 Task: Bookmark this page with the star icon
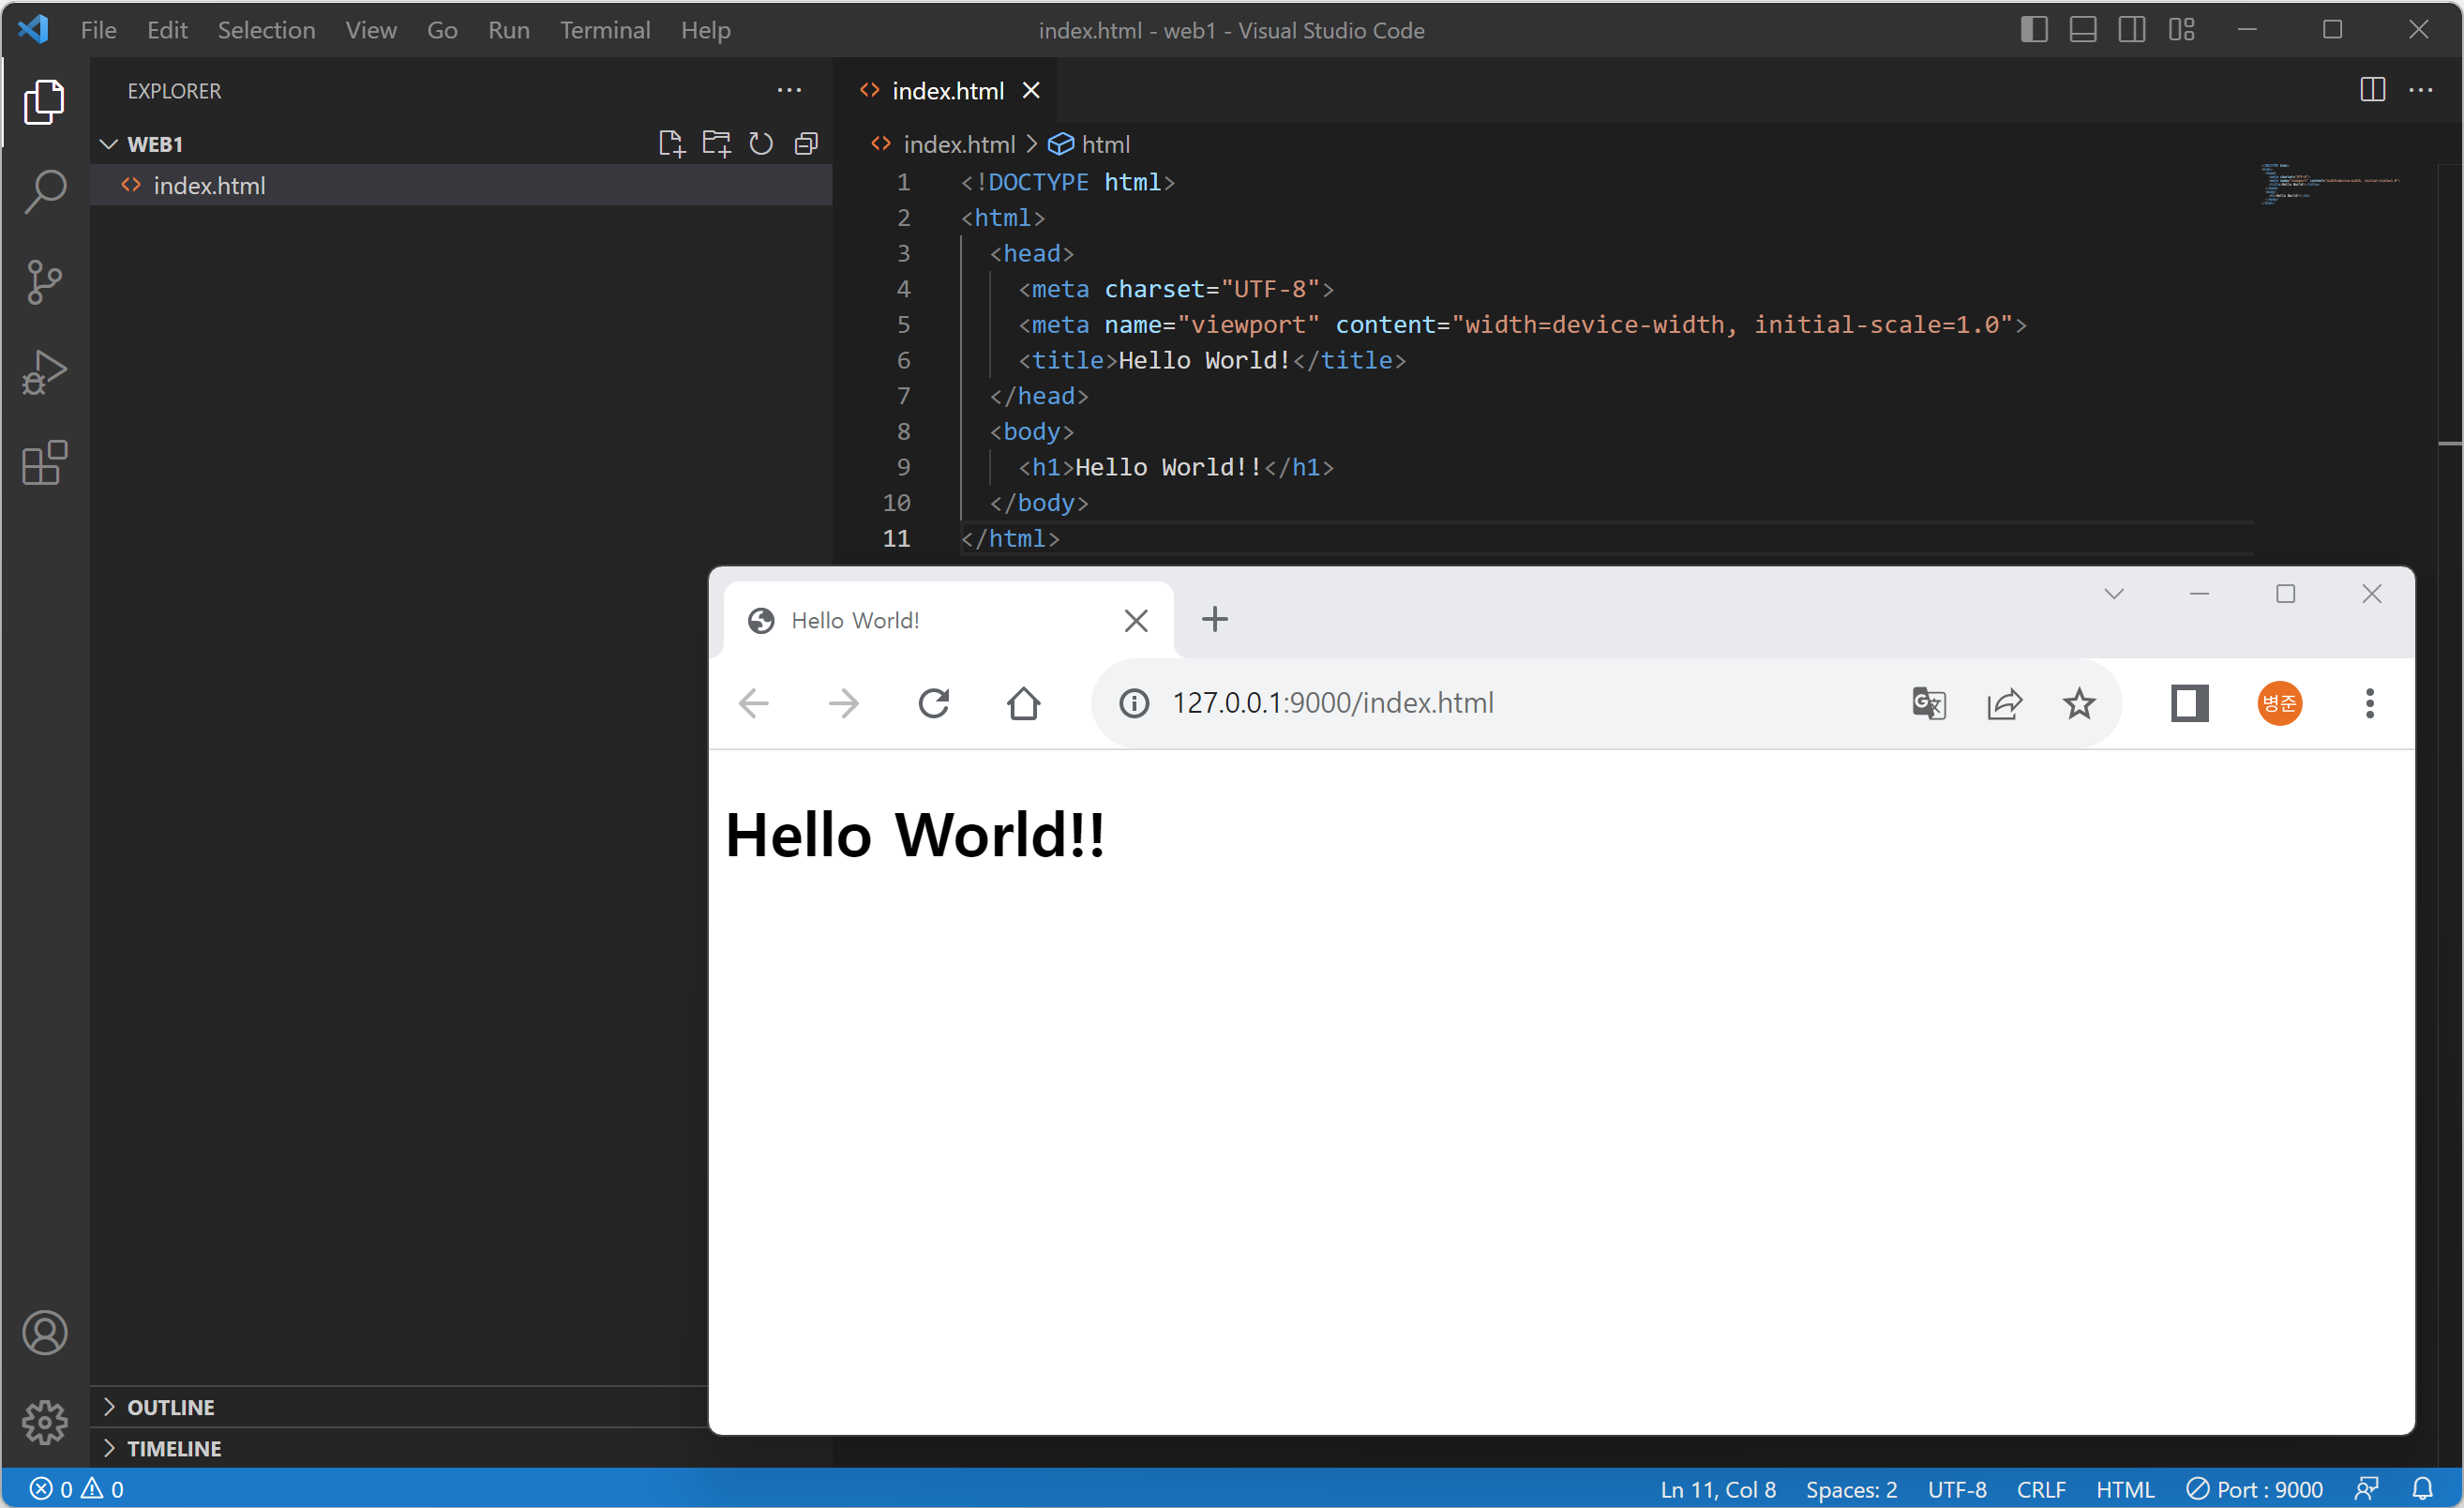pyautogui.click(x=2079, y=703)
